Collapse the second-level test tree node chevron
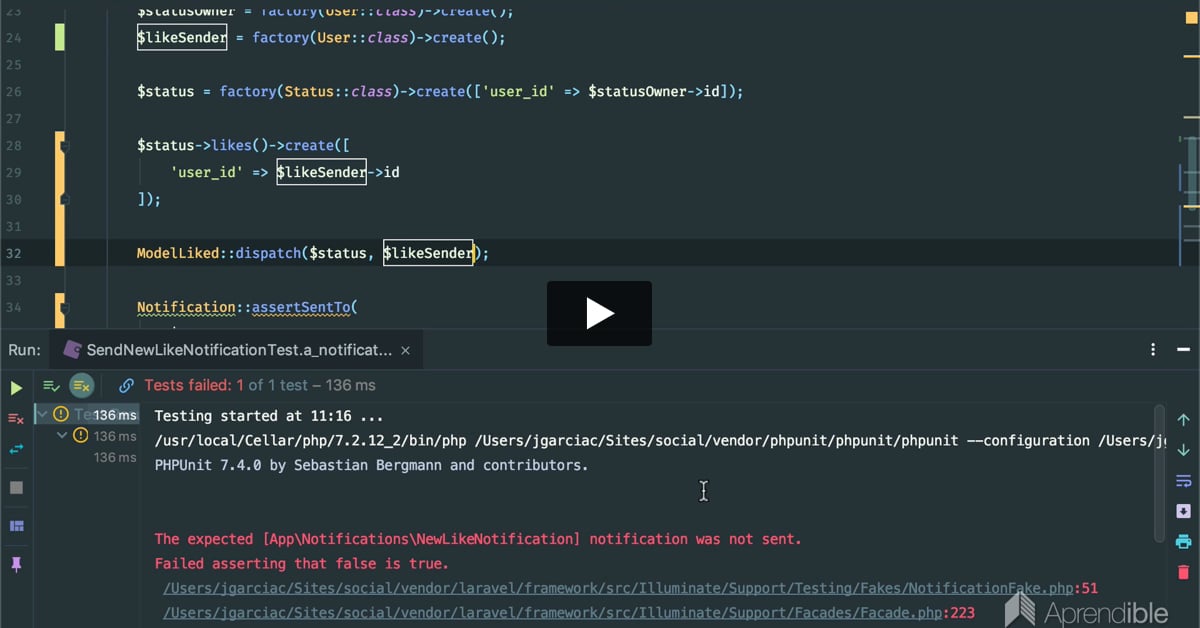This screenshot has height=628, width=1200. [x=62, y=435]
